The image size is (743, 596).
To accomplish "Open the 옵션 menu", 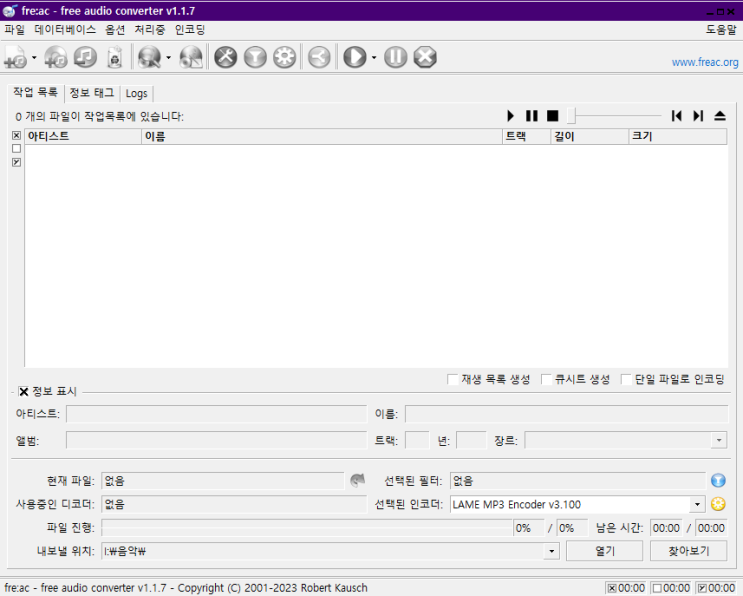I will click(x=115, y=30).
